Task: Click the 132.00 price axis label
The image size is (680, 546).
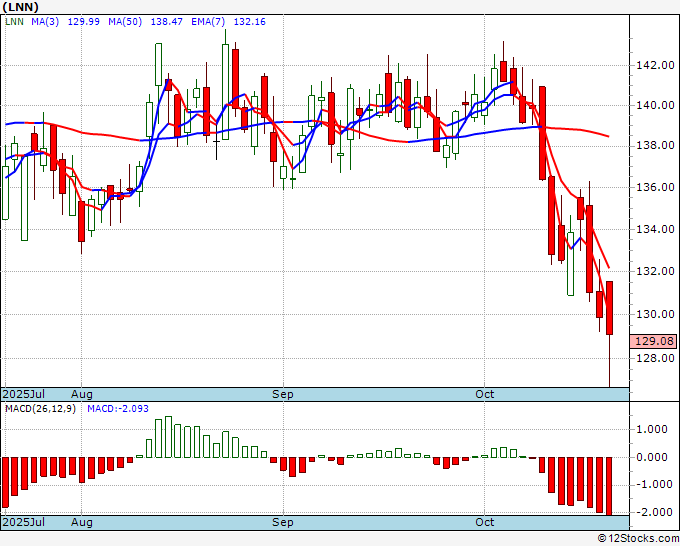Action: tap(655, 271)
